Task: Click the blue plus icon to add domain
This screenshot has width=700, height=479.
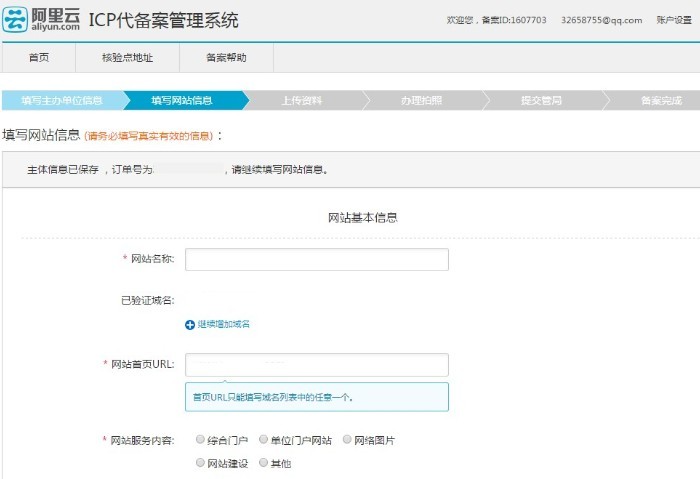Action: (x=190, y=325)
